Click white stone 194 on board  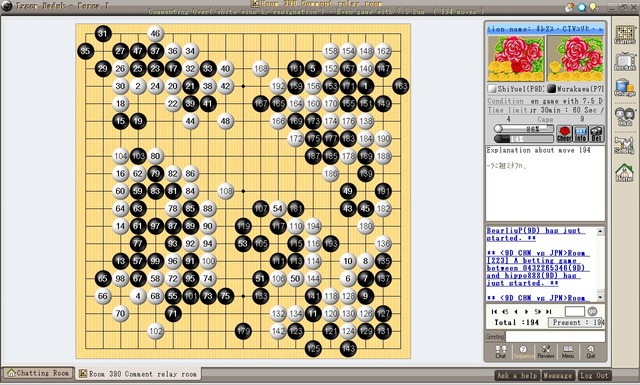[313, 226]
